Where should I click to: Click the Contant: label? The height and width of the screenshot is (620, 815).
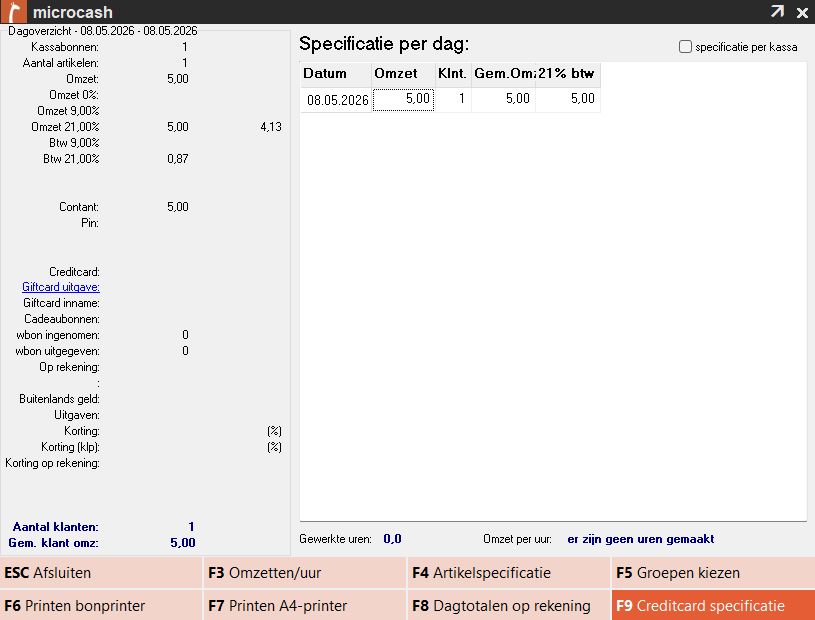[78, 207]
